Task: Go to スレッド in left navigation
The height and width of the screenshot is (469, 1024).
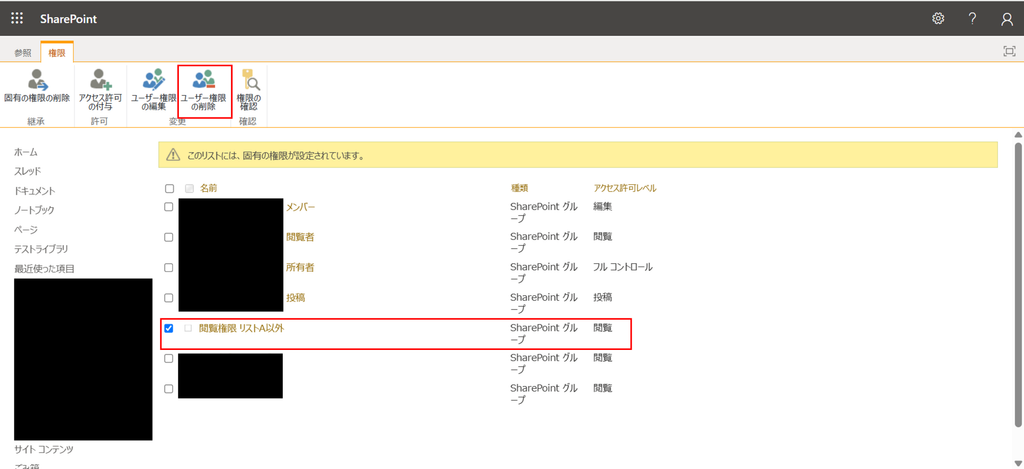Action: coord(27,171)
